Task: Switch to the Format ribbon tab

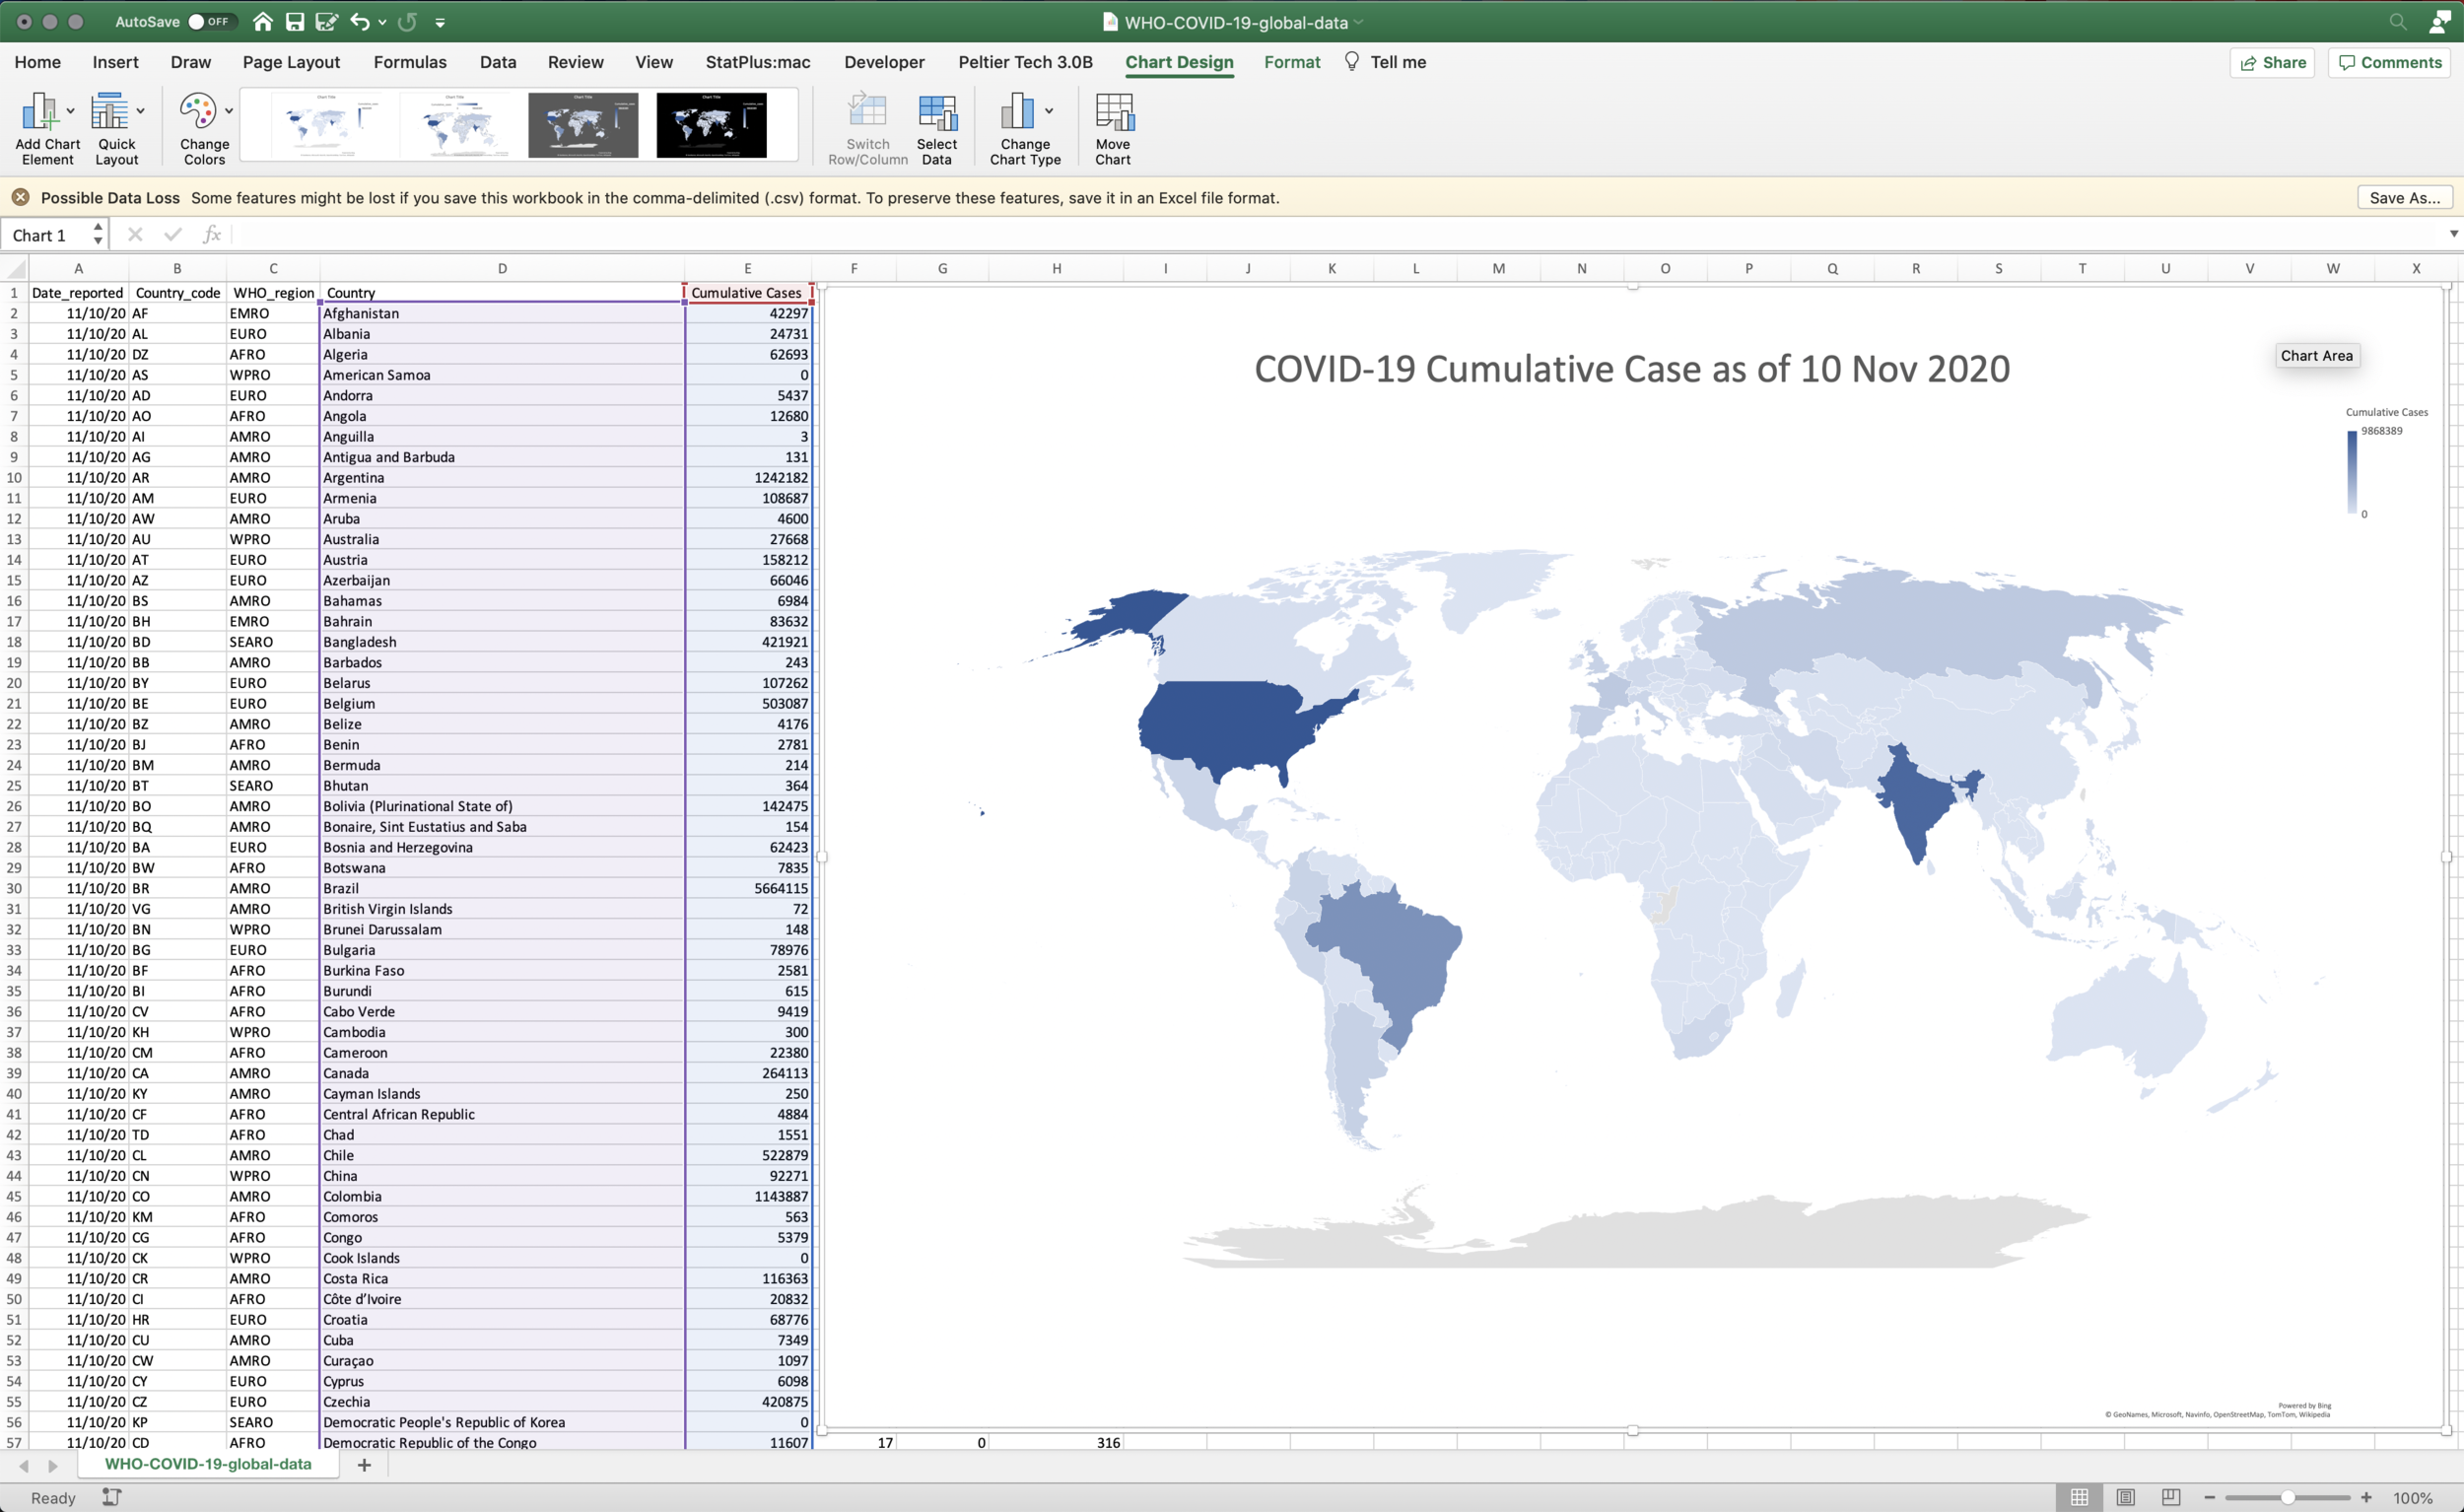Action: click(x=1291, y=62)
